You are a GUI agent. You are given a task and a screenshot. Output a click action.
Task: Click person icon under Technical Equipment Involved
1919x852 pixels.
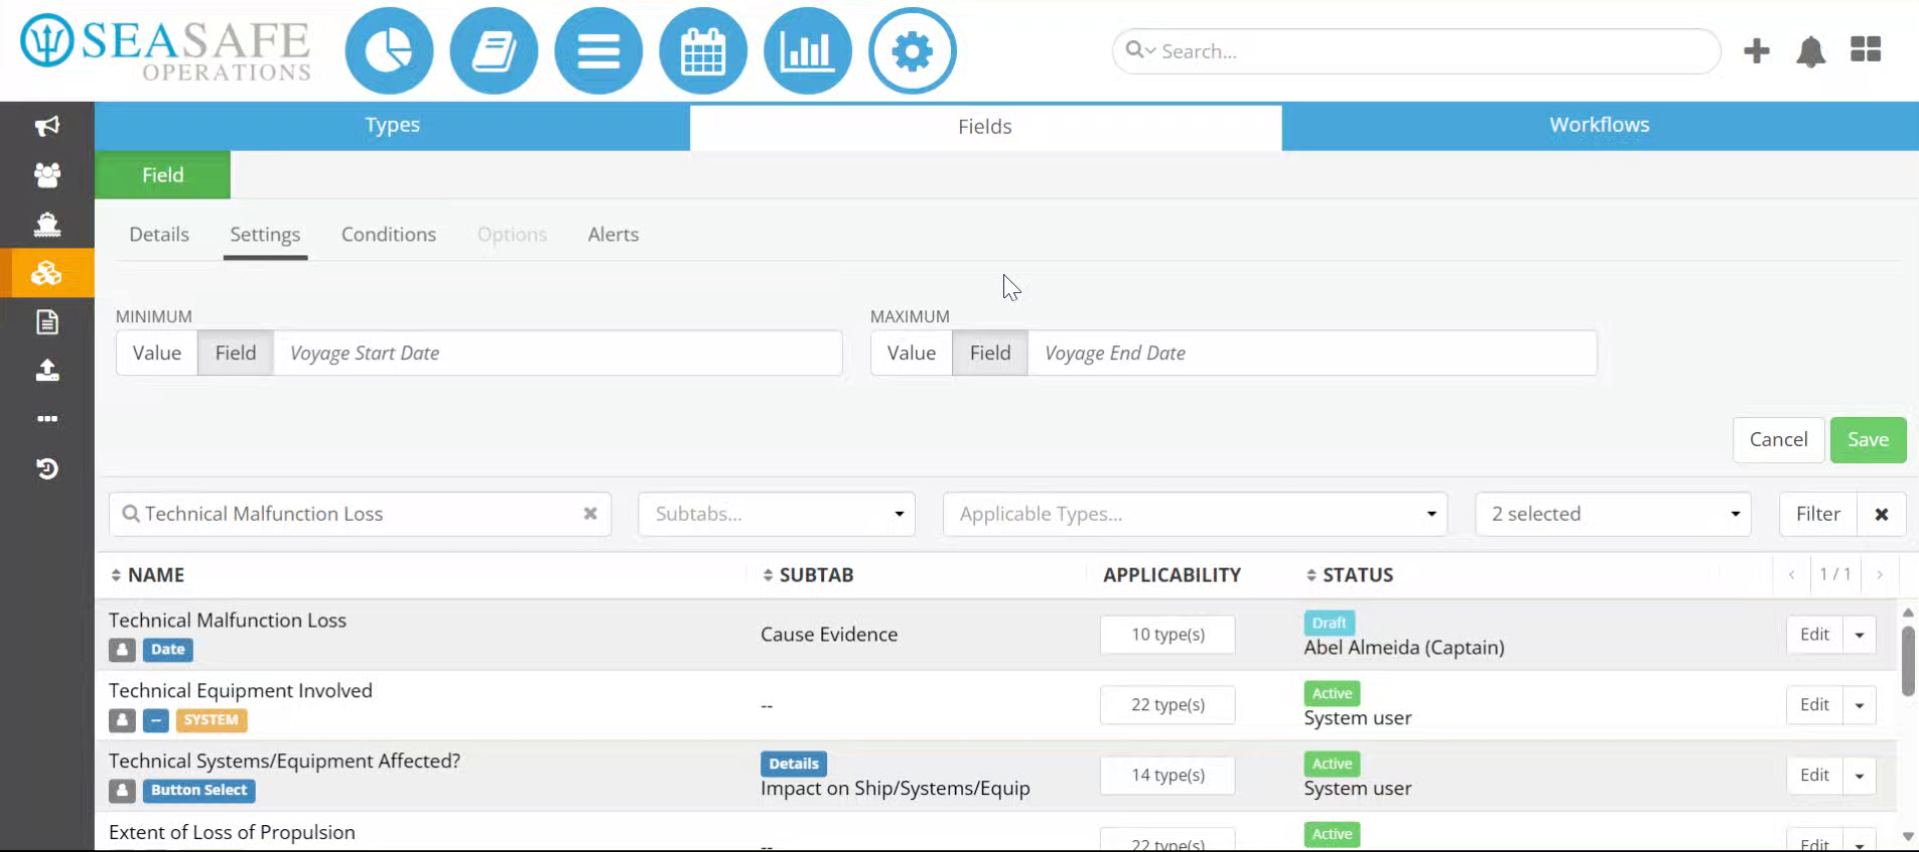point(122,720)
